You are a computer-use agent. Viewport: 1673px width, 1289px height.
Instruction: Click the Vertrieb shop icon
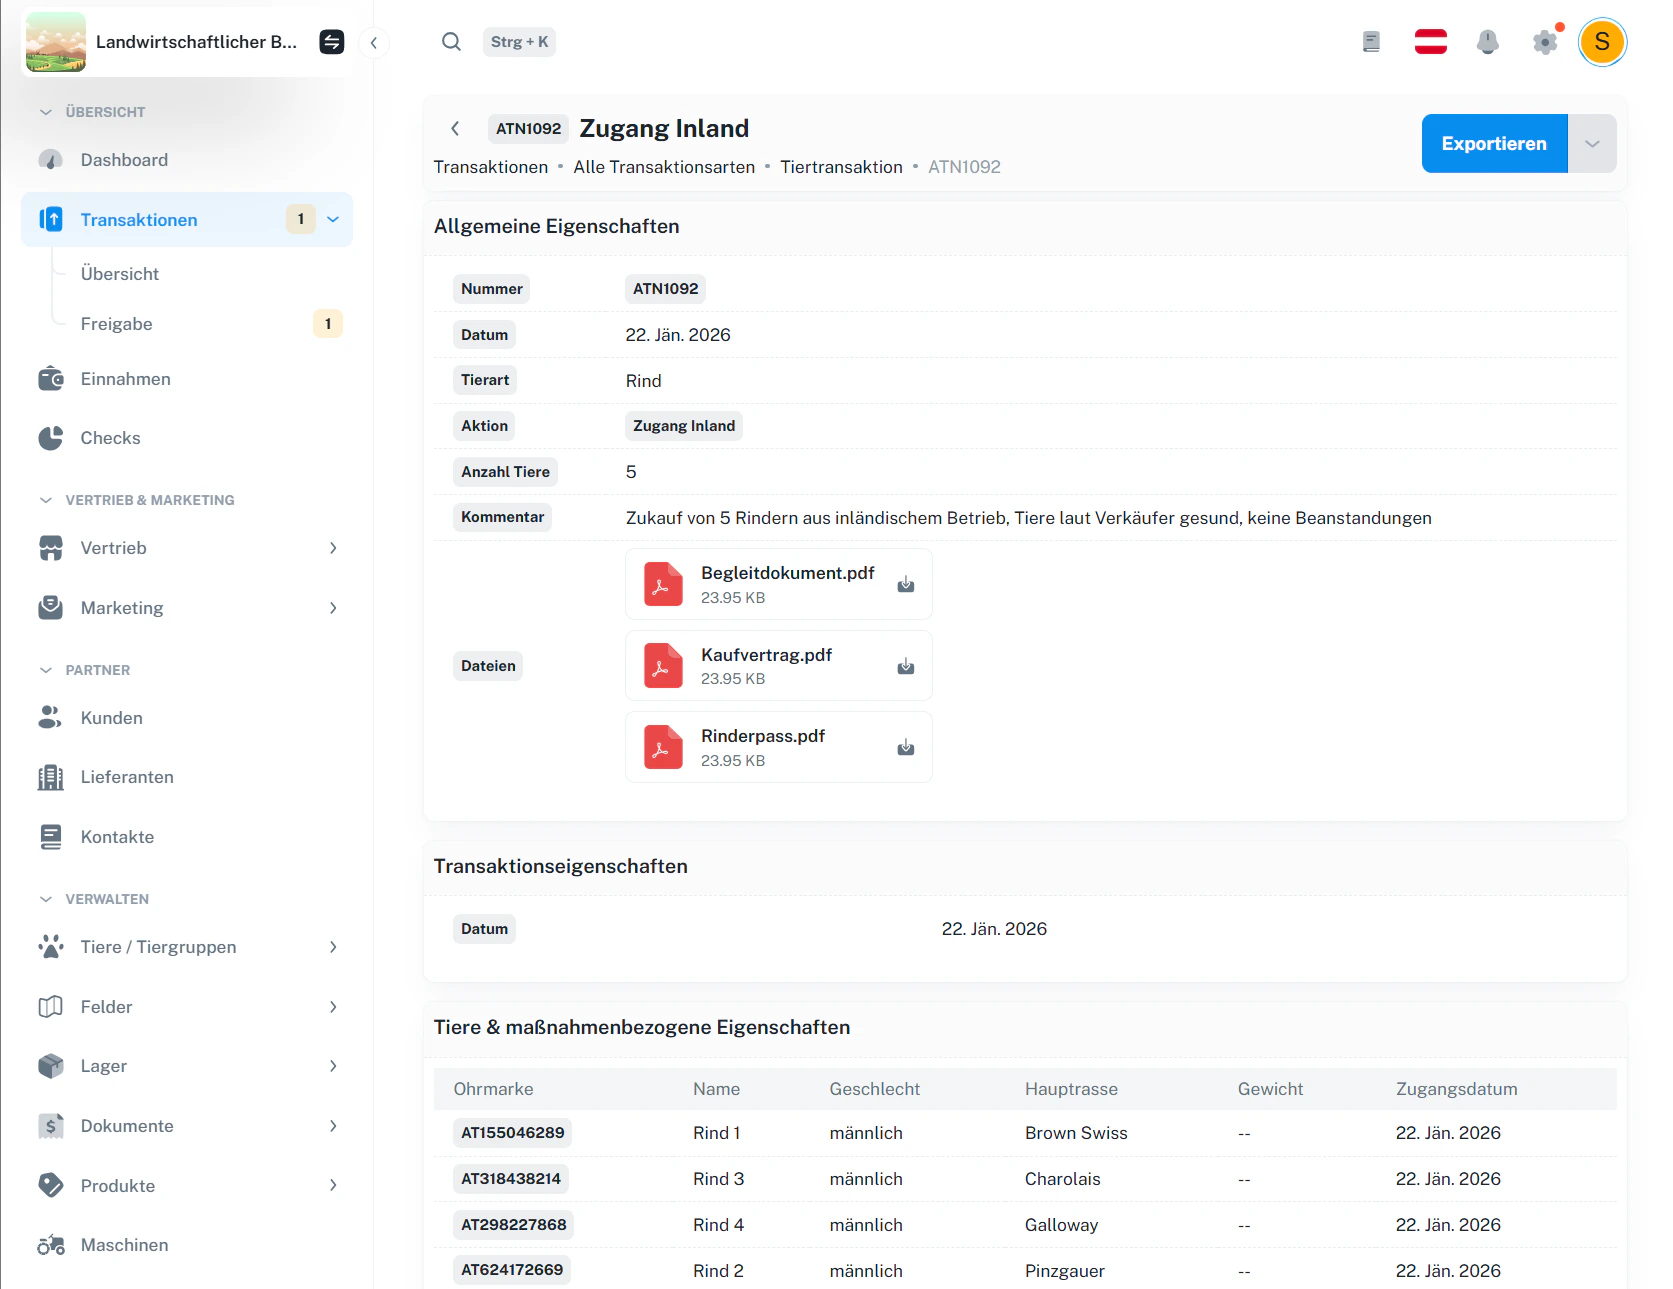(50, 548)
